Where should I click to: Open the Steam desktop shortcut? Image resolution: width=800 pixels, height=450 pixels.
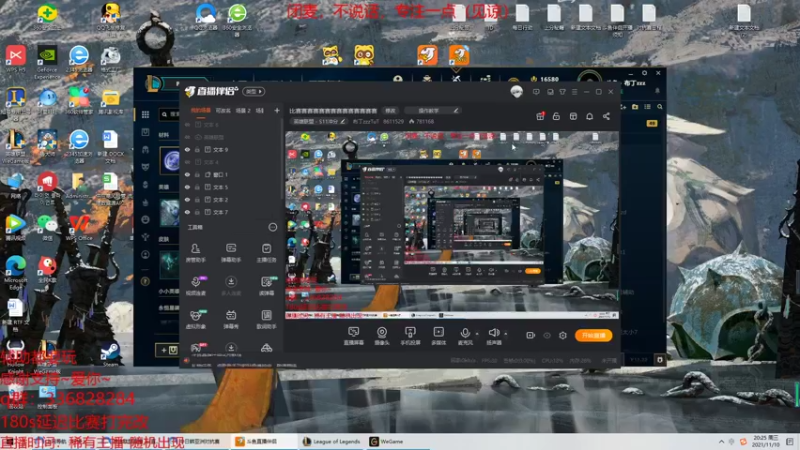coord(110,354)
